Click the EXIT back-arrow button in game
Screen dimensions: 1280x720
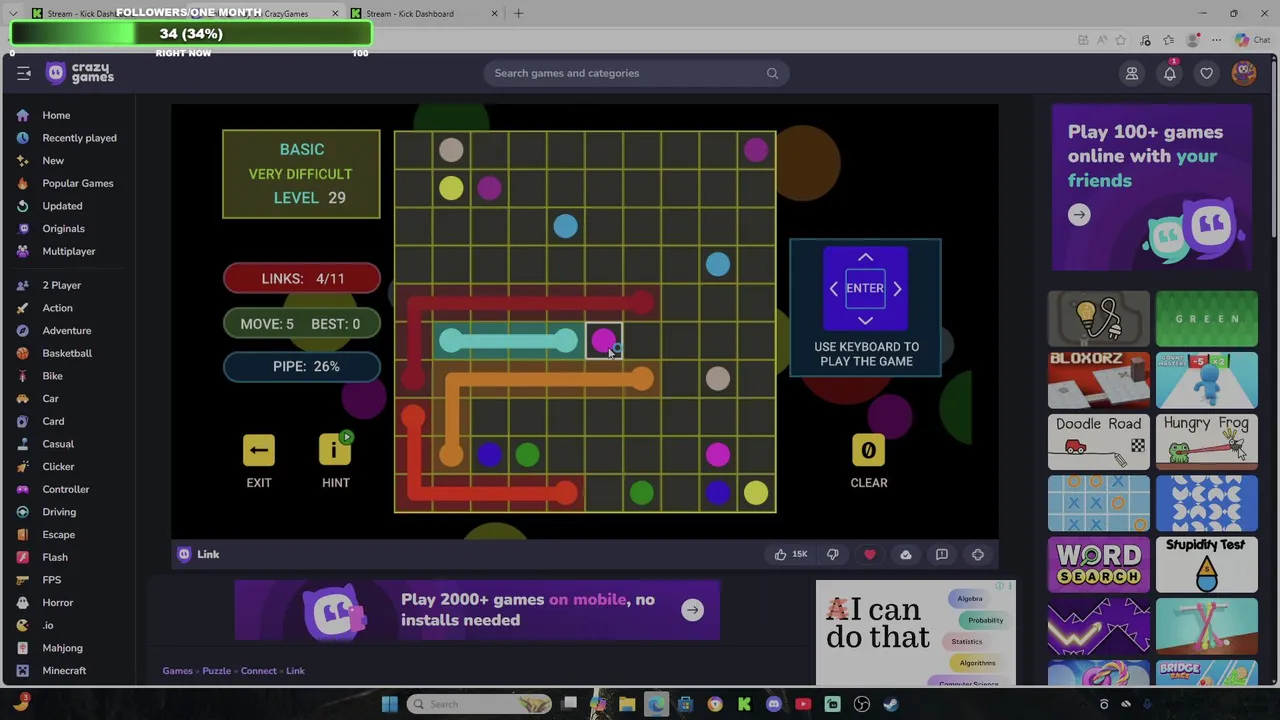pos(259,450)
